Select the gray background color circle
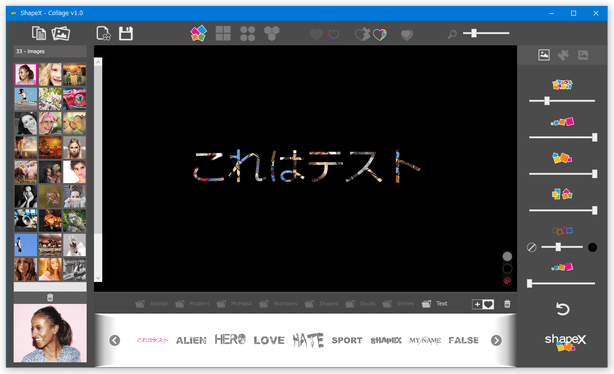 (507, 257)
